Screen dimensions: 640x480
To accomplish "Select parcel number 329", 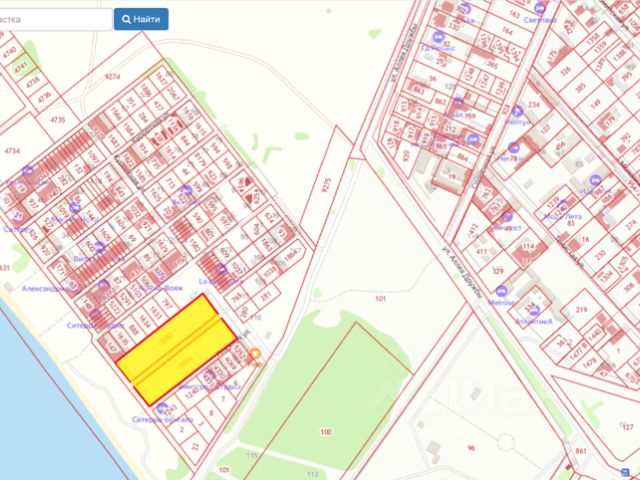I will tap(498, 271).
